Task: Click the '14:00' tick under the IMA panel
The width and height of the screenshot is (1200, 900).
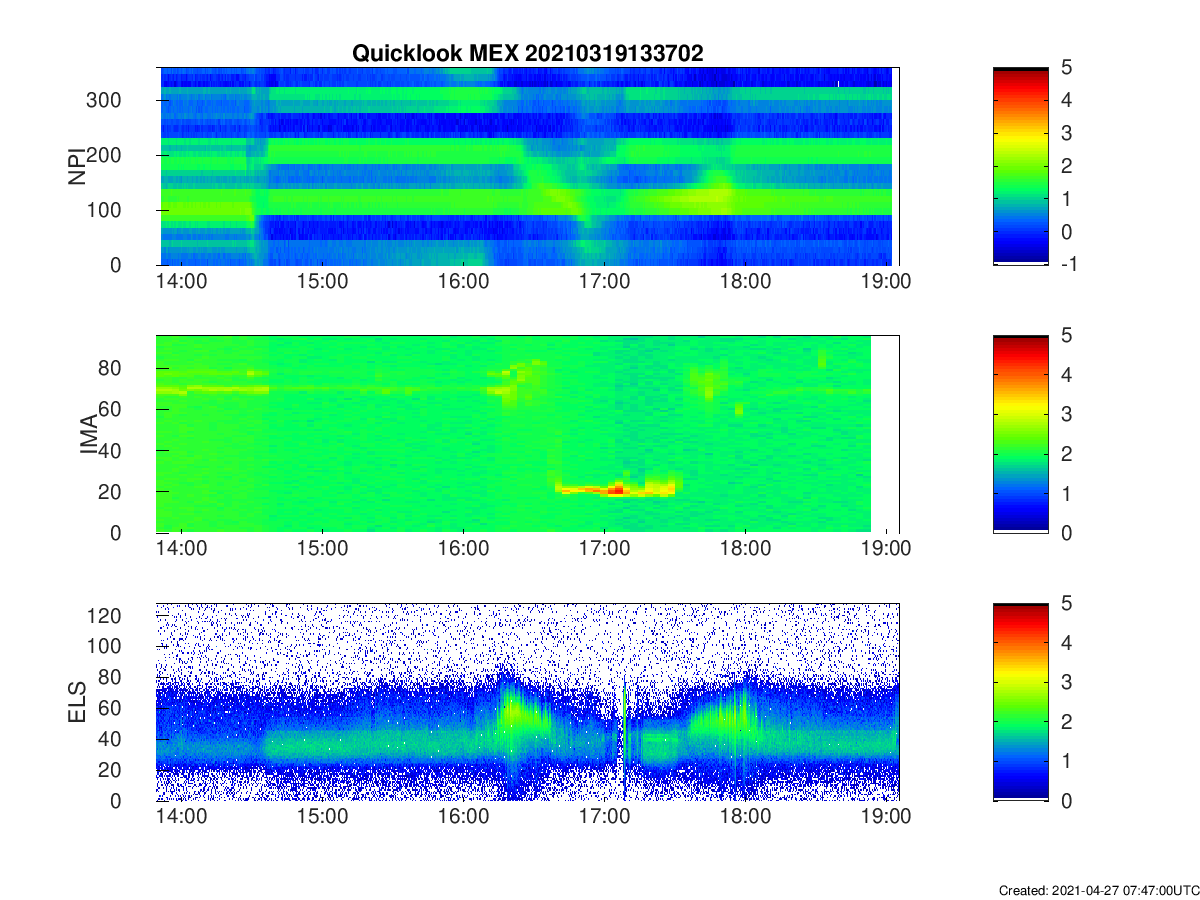Action: point(182,550)
